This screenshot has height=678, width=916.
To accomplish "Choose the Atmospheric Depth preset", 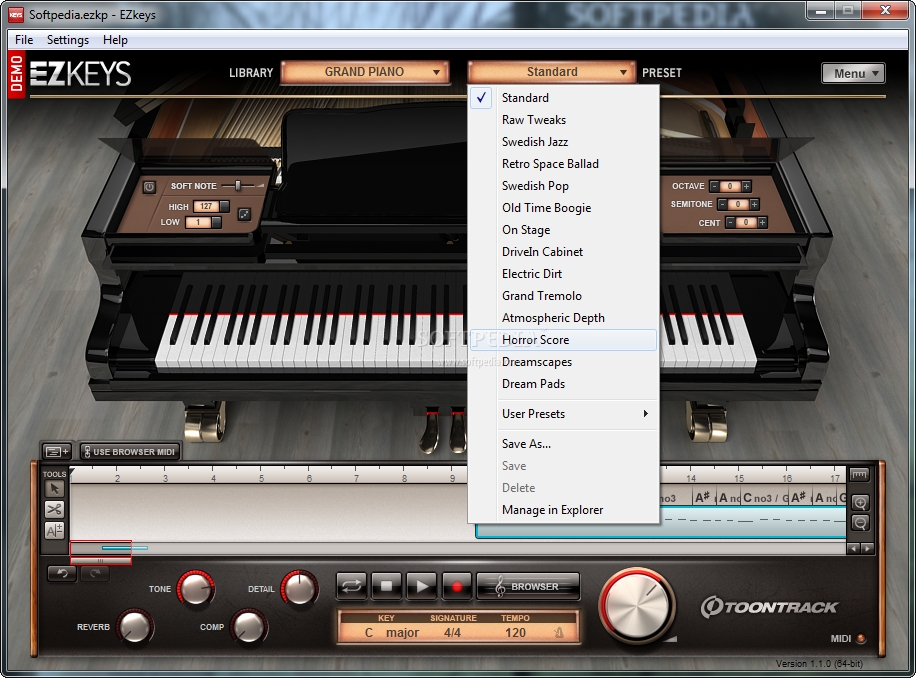I will tap(563, 318).
